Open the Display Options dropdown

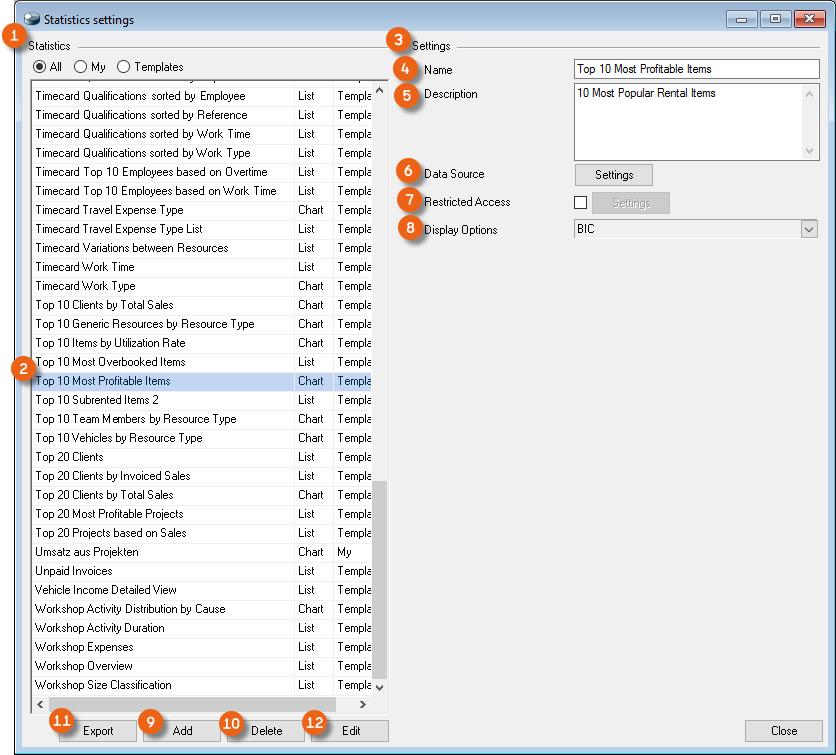pyautogui.click(x=808, y=230)
